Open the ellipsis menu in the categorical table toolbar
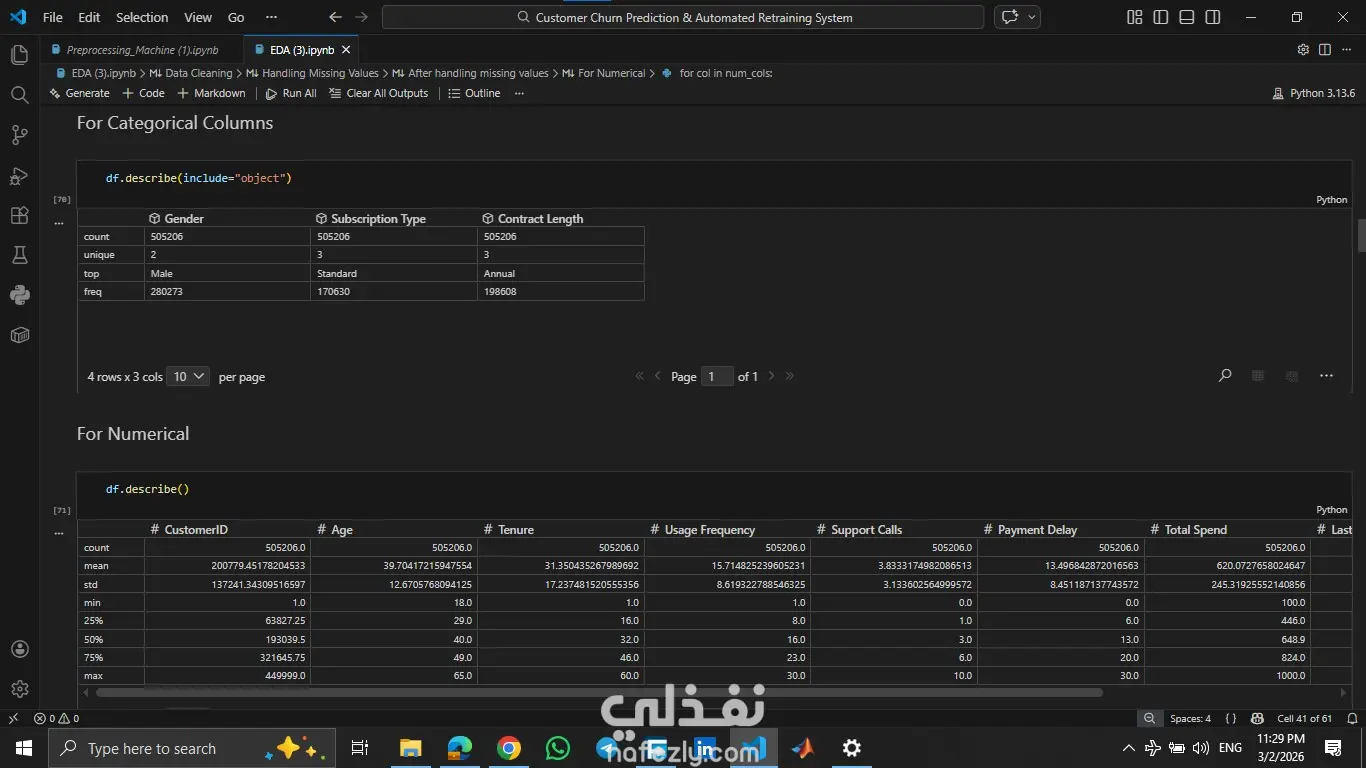 coord(1326,376)
